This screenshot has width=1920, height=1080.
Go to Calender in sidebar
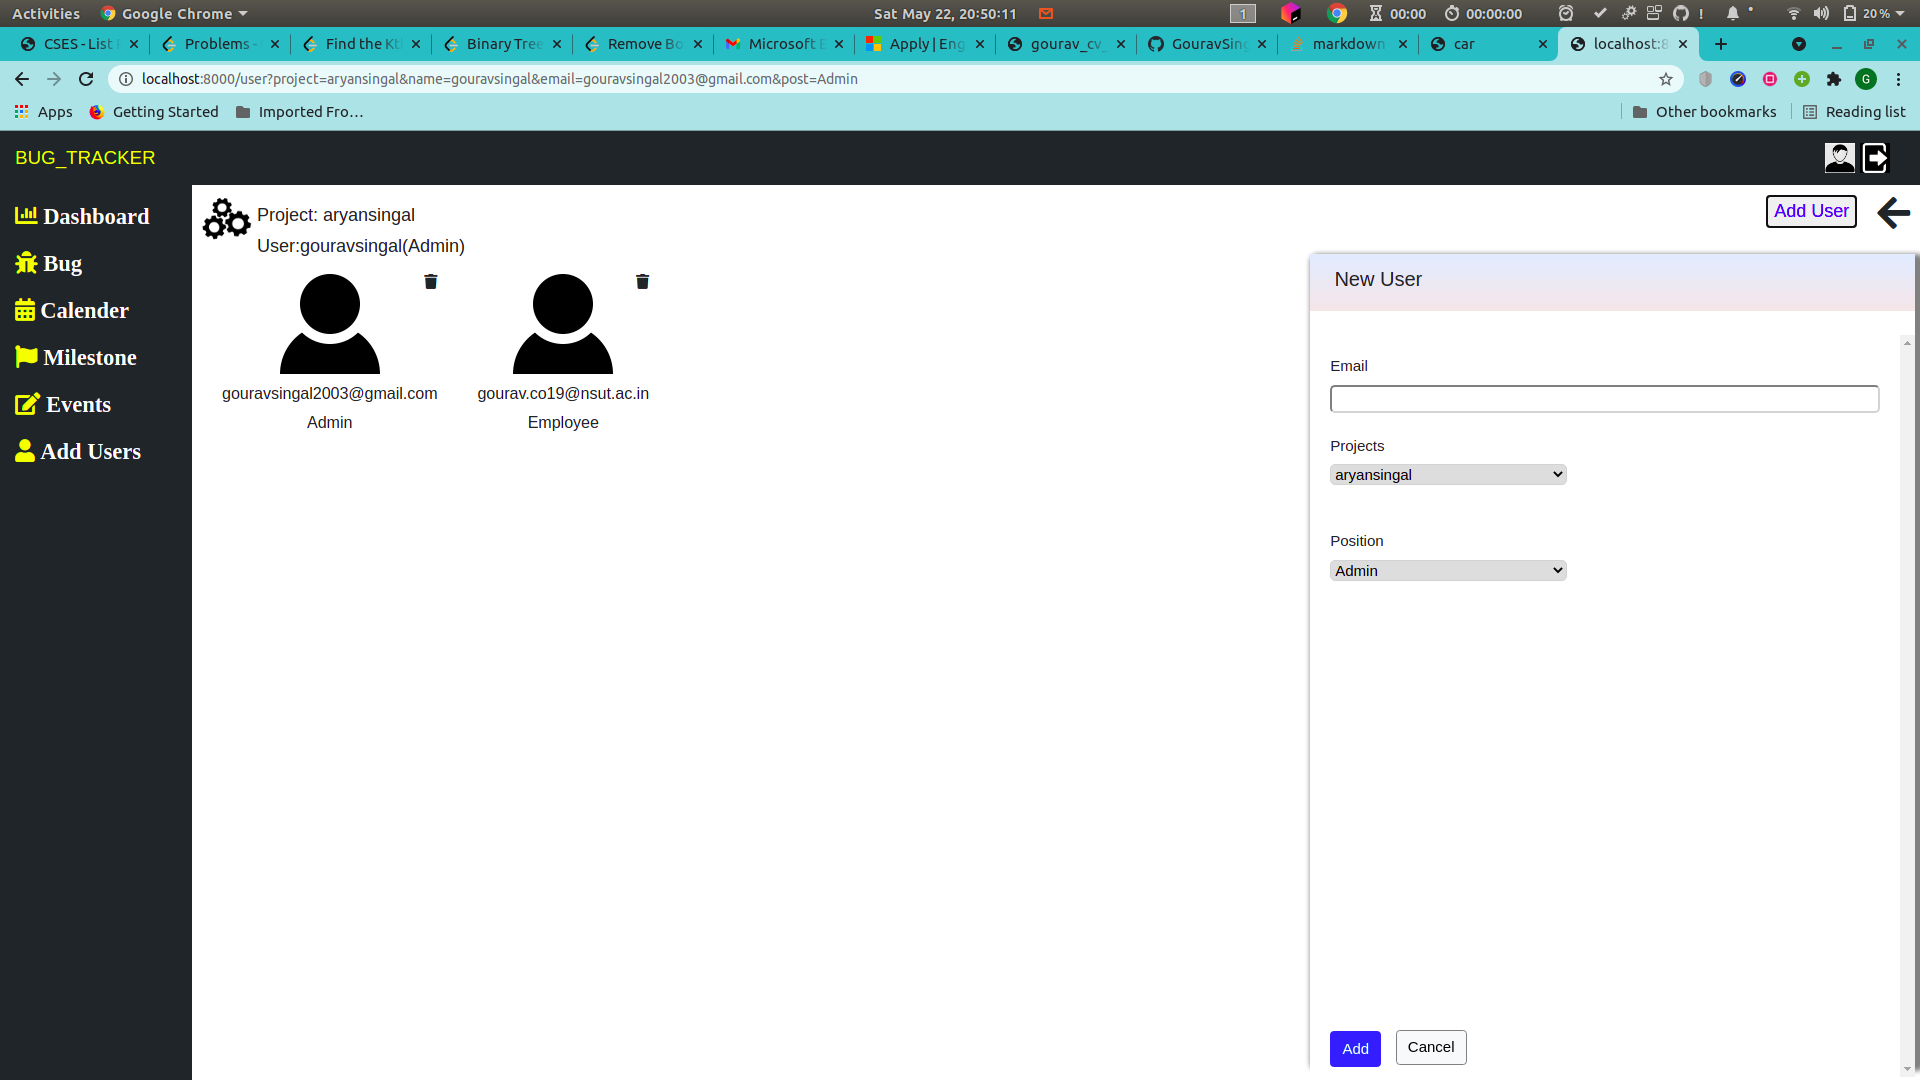click(72, 310)
